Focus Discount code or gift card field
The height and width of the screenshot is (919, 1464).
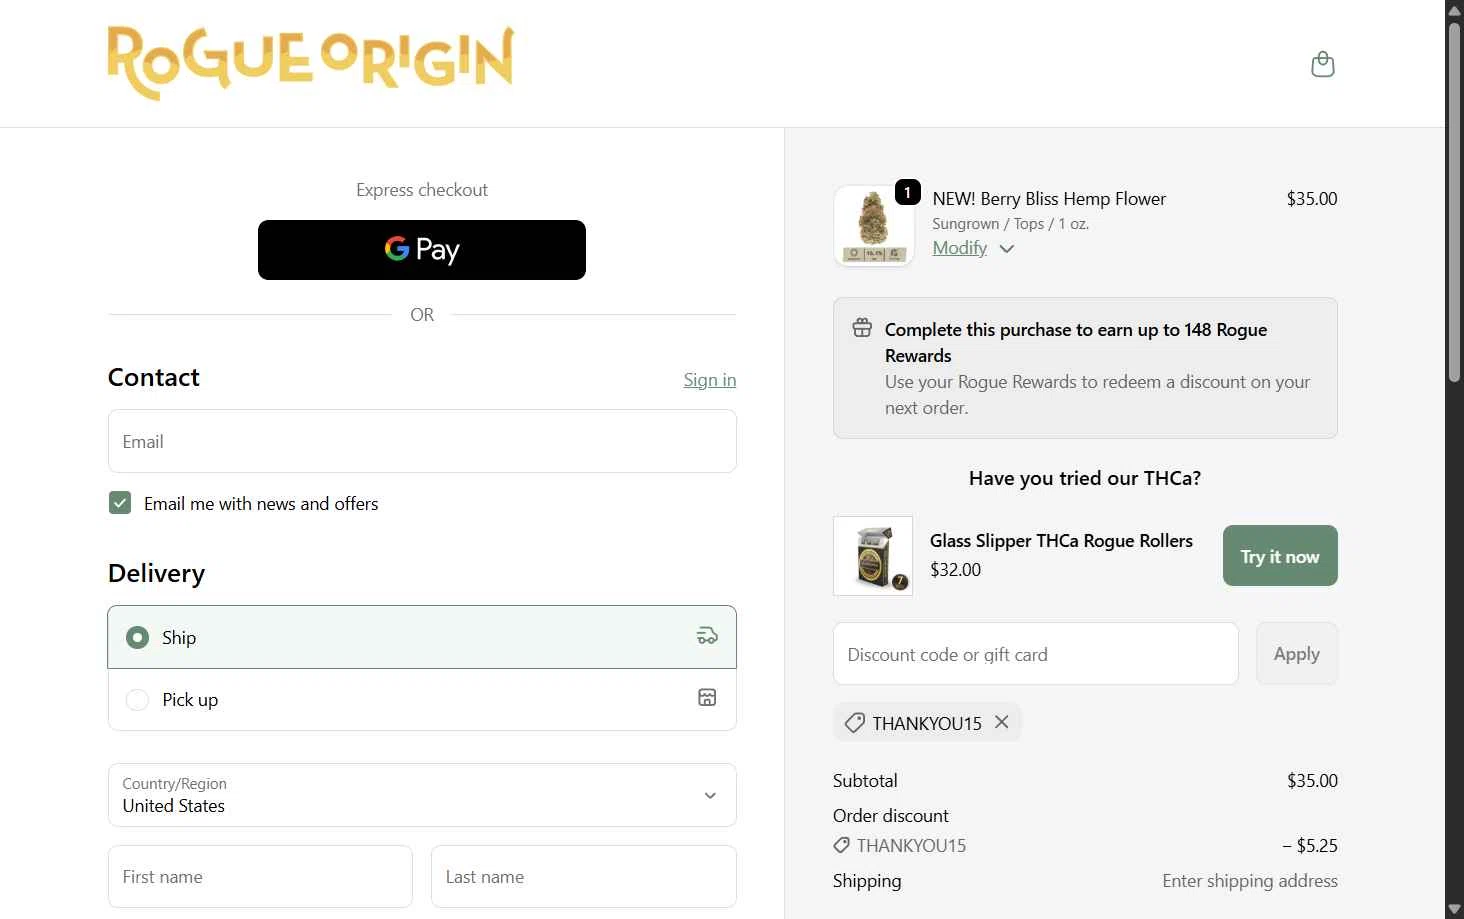pos(1036,654)
